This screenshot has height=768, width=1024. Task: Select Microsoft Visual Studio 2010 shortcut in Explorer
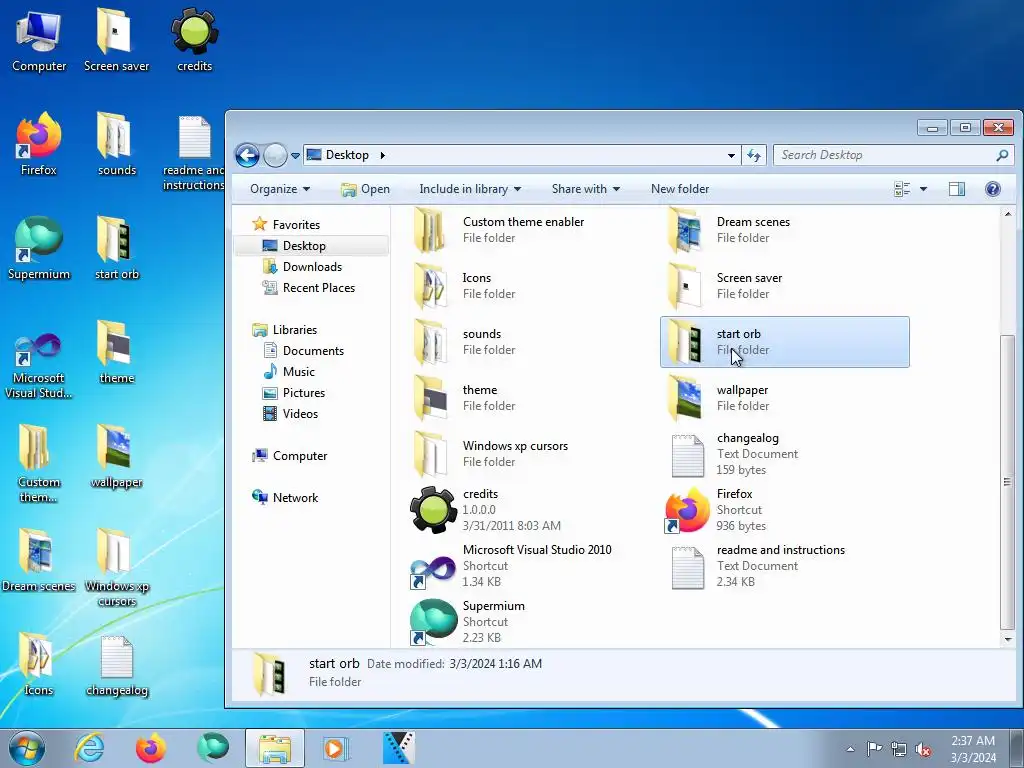pos(530,566)
